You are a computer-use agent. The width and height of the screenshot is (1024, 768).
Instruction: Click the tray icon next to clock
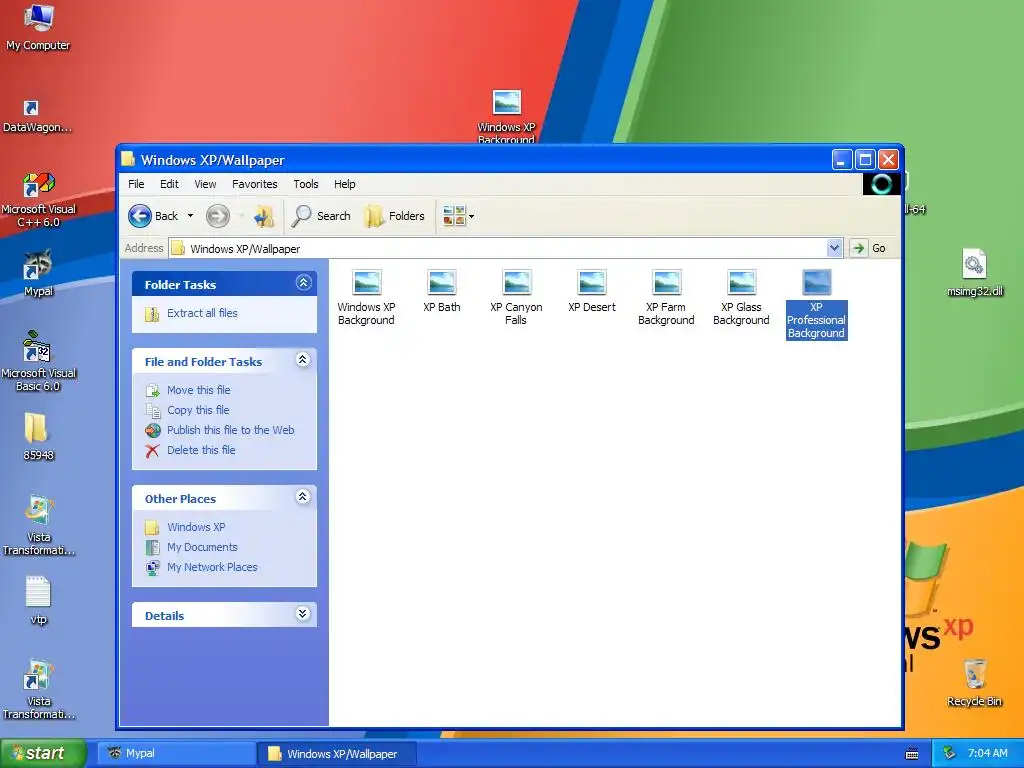[950, 754]
